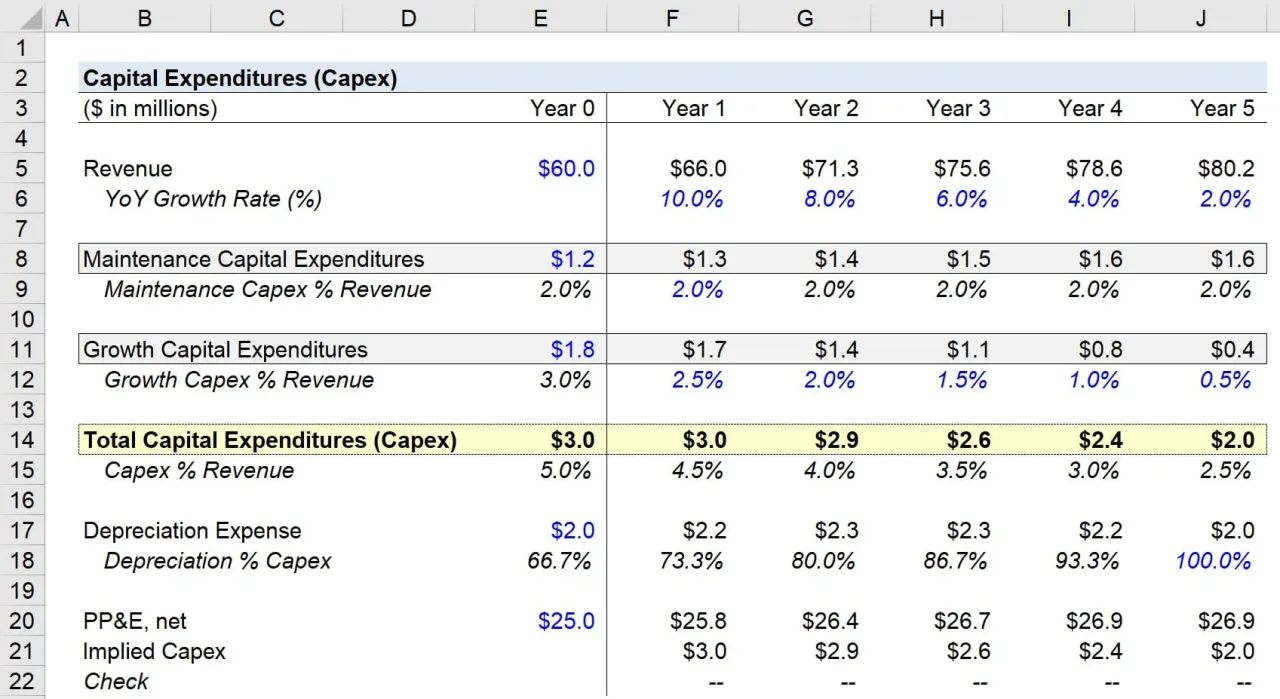The width and height of the screenshot is (1280, 699).
Task: Click the 100.0% Depreciation % Capex cell
Action: tap(1213, 561)
